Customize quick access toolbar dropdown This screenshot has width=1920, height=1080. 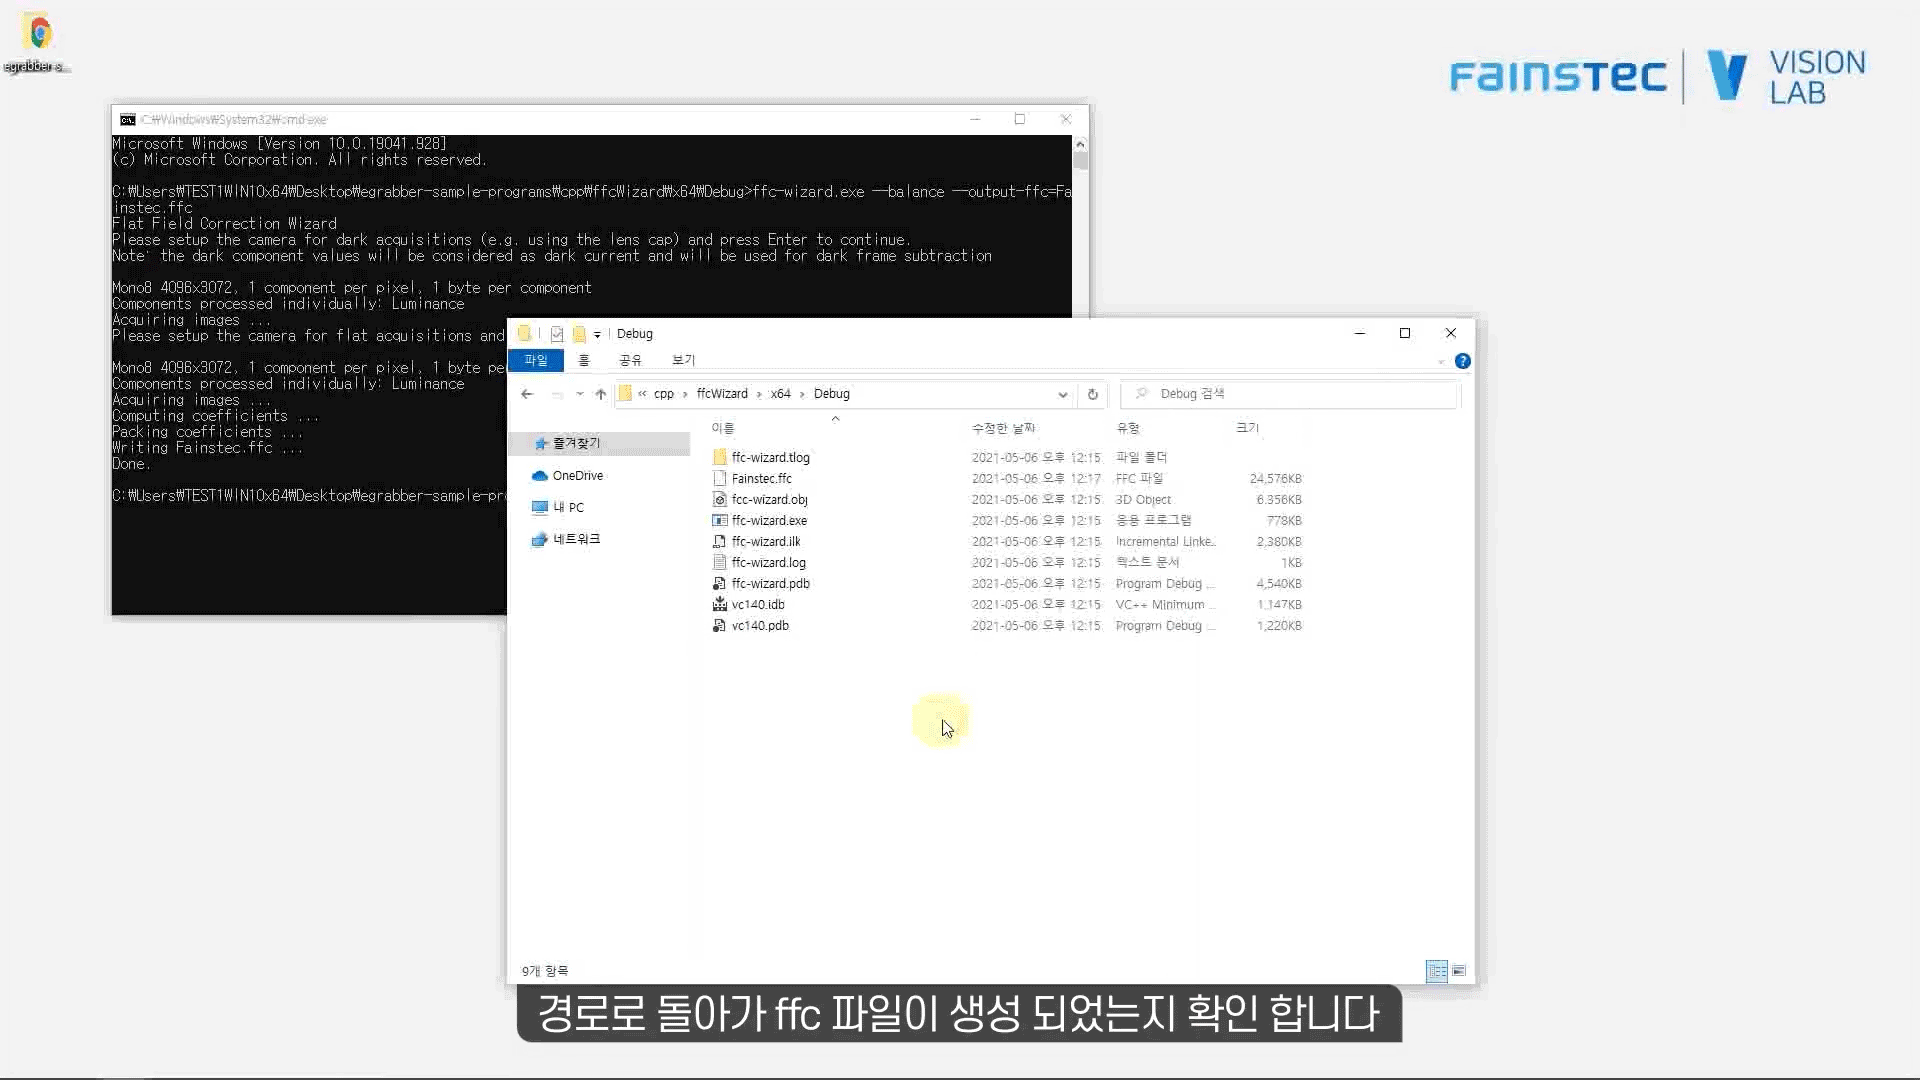tap(597, 335)
